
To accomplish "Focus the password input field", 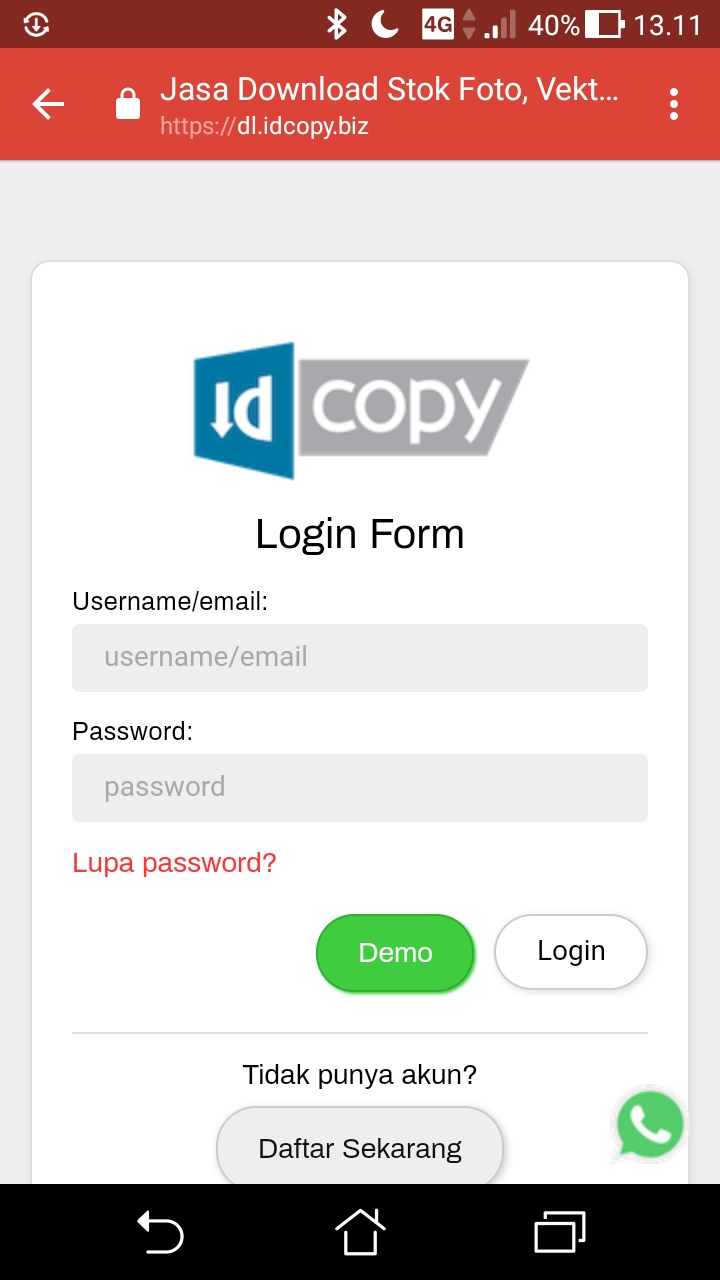I will [x=360, y=788].
